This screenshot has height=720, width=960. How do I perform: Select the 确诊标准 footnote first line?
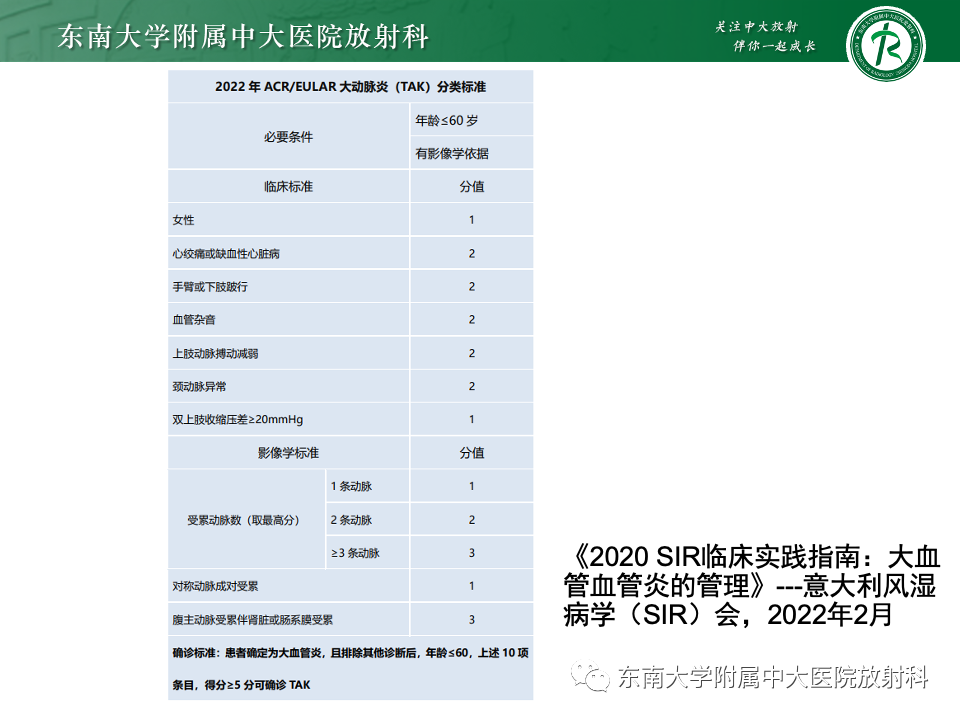tap(350, 653)
